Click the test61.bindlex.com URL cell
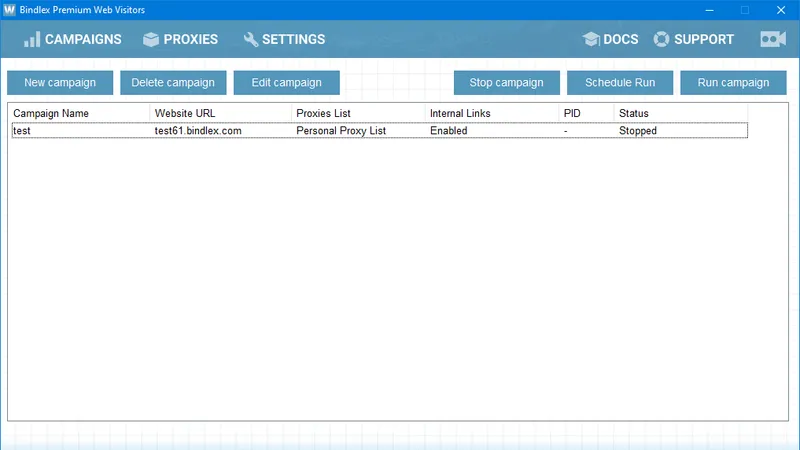 click(x=198, y=131)
